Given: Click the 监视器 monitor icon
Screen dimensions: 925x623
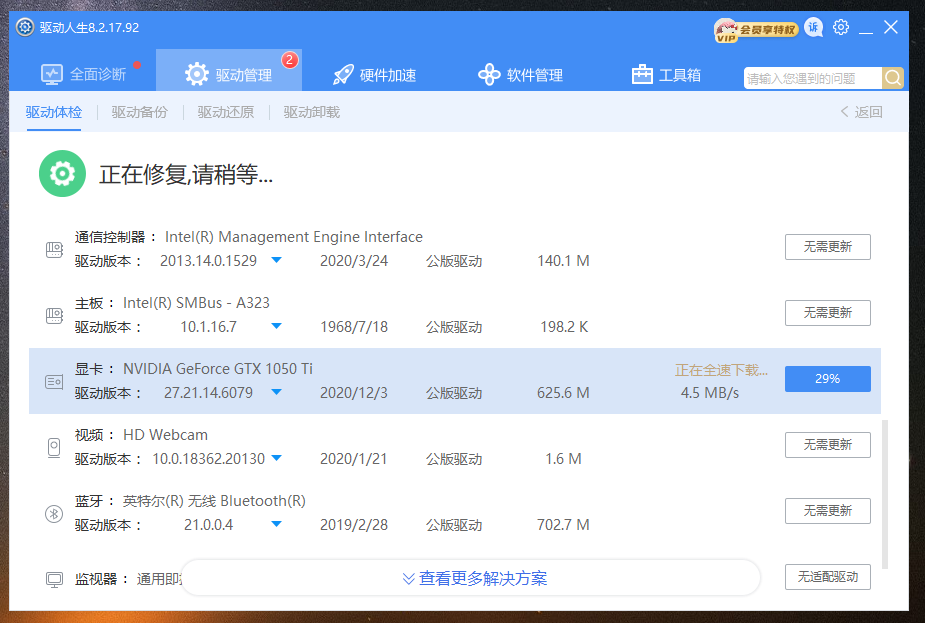Looking at the screenshot, I should click(x=54, y=579).
